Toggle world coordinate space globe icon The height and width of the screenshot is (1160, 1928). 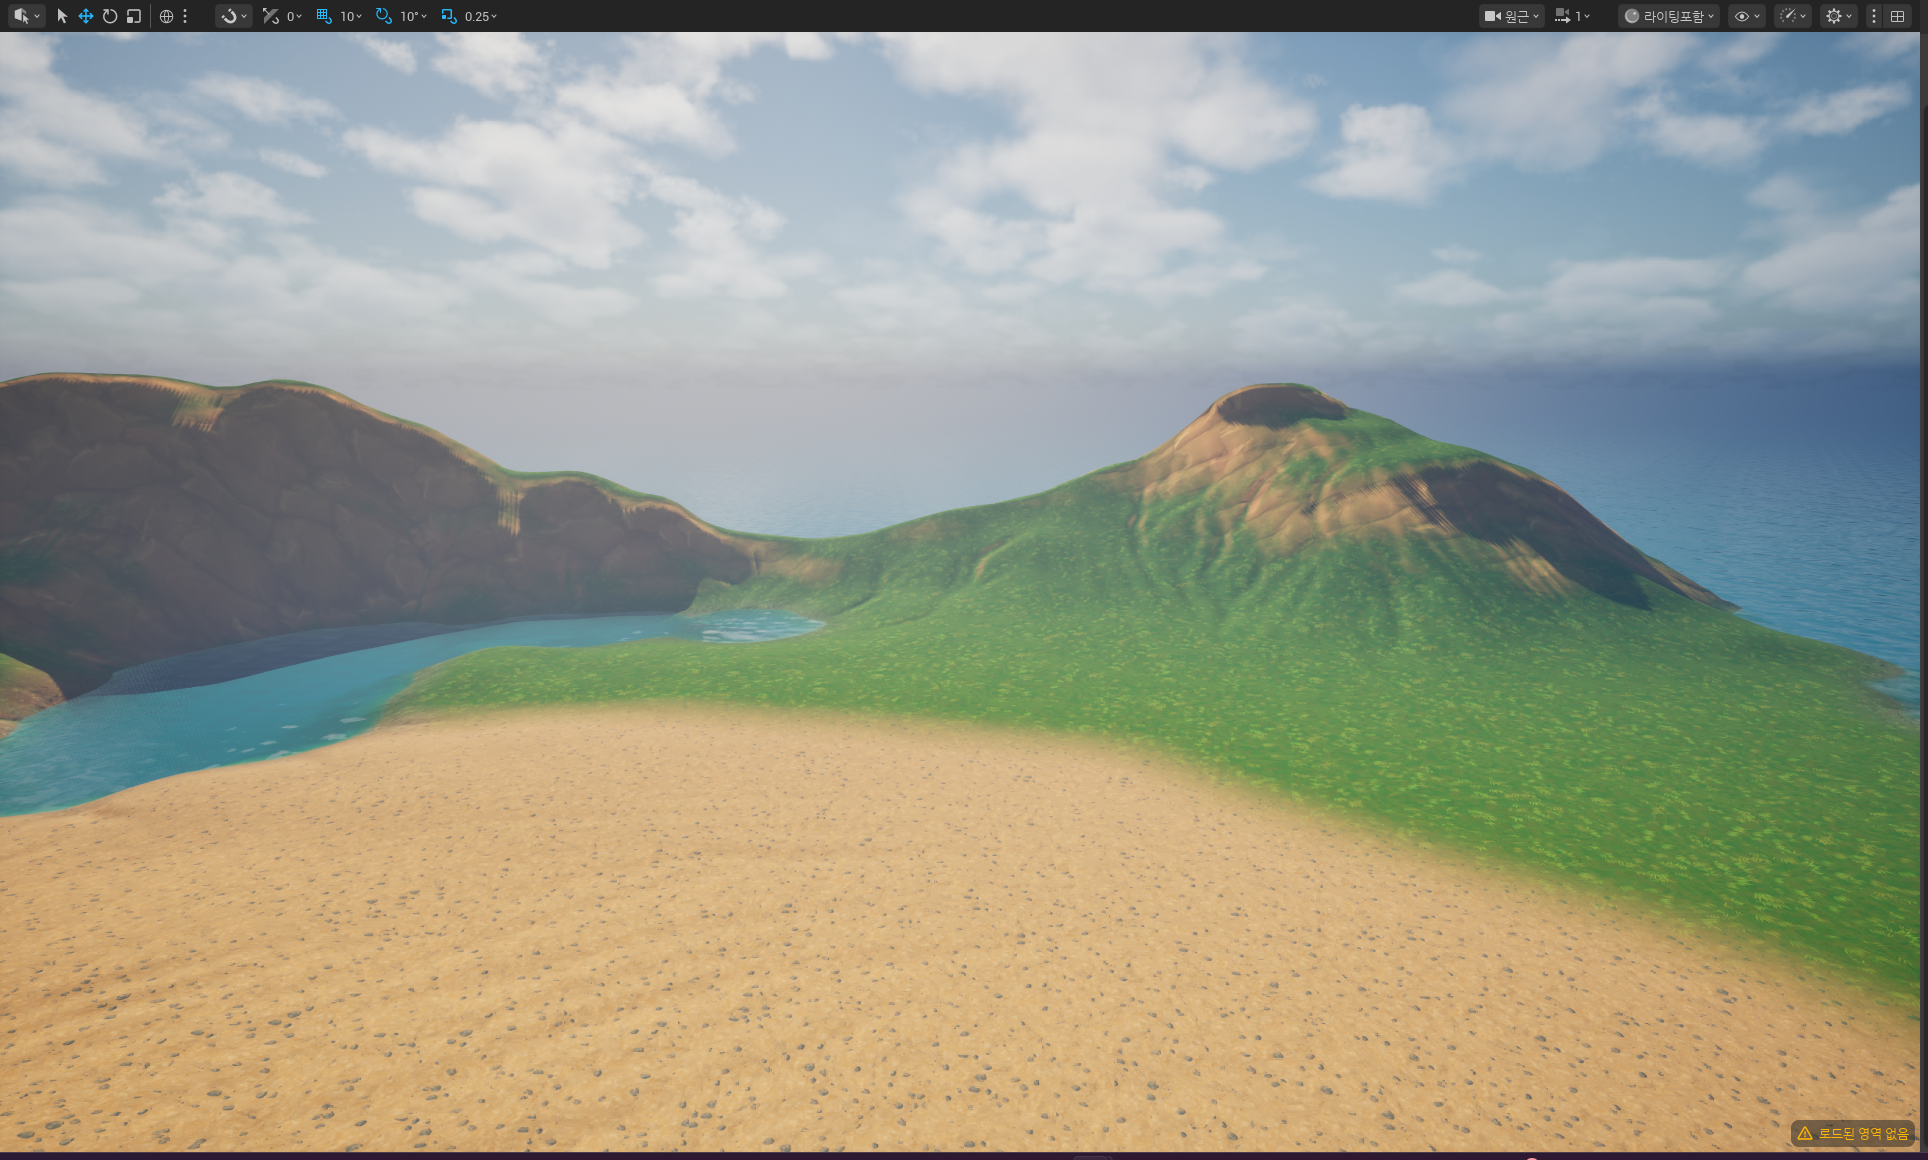click(166, 16)
